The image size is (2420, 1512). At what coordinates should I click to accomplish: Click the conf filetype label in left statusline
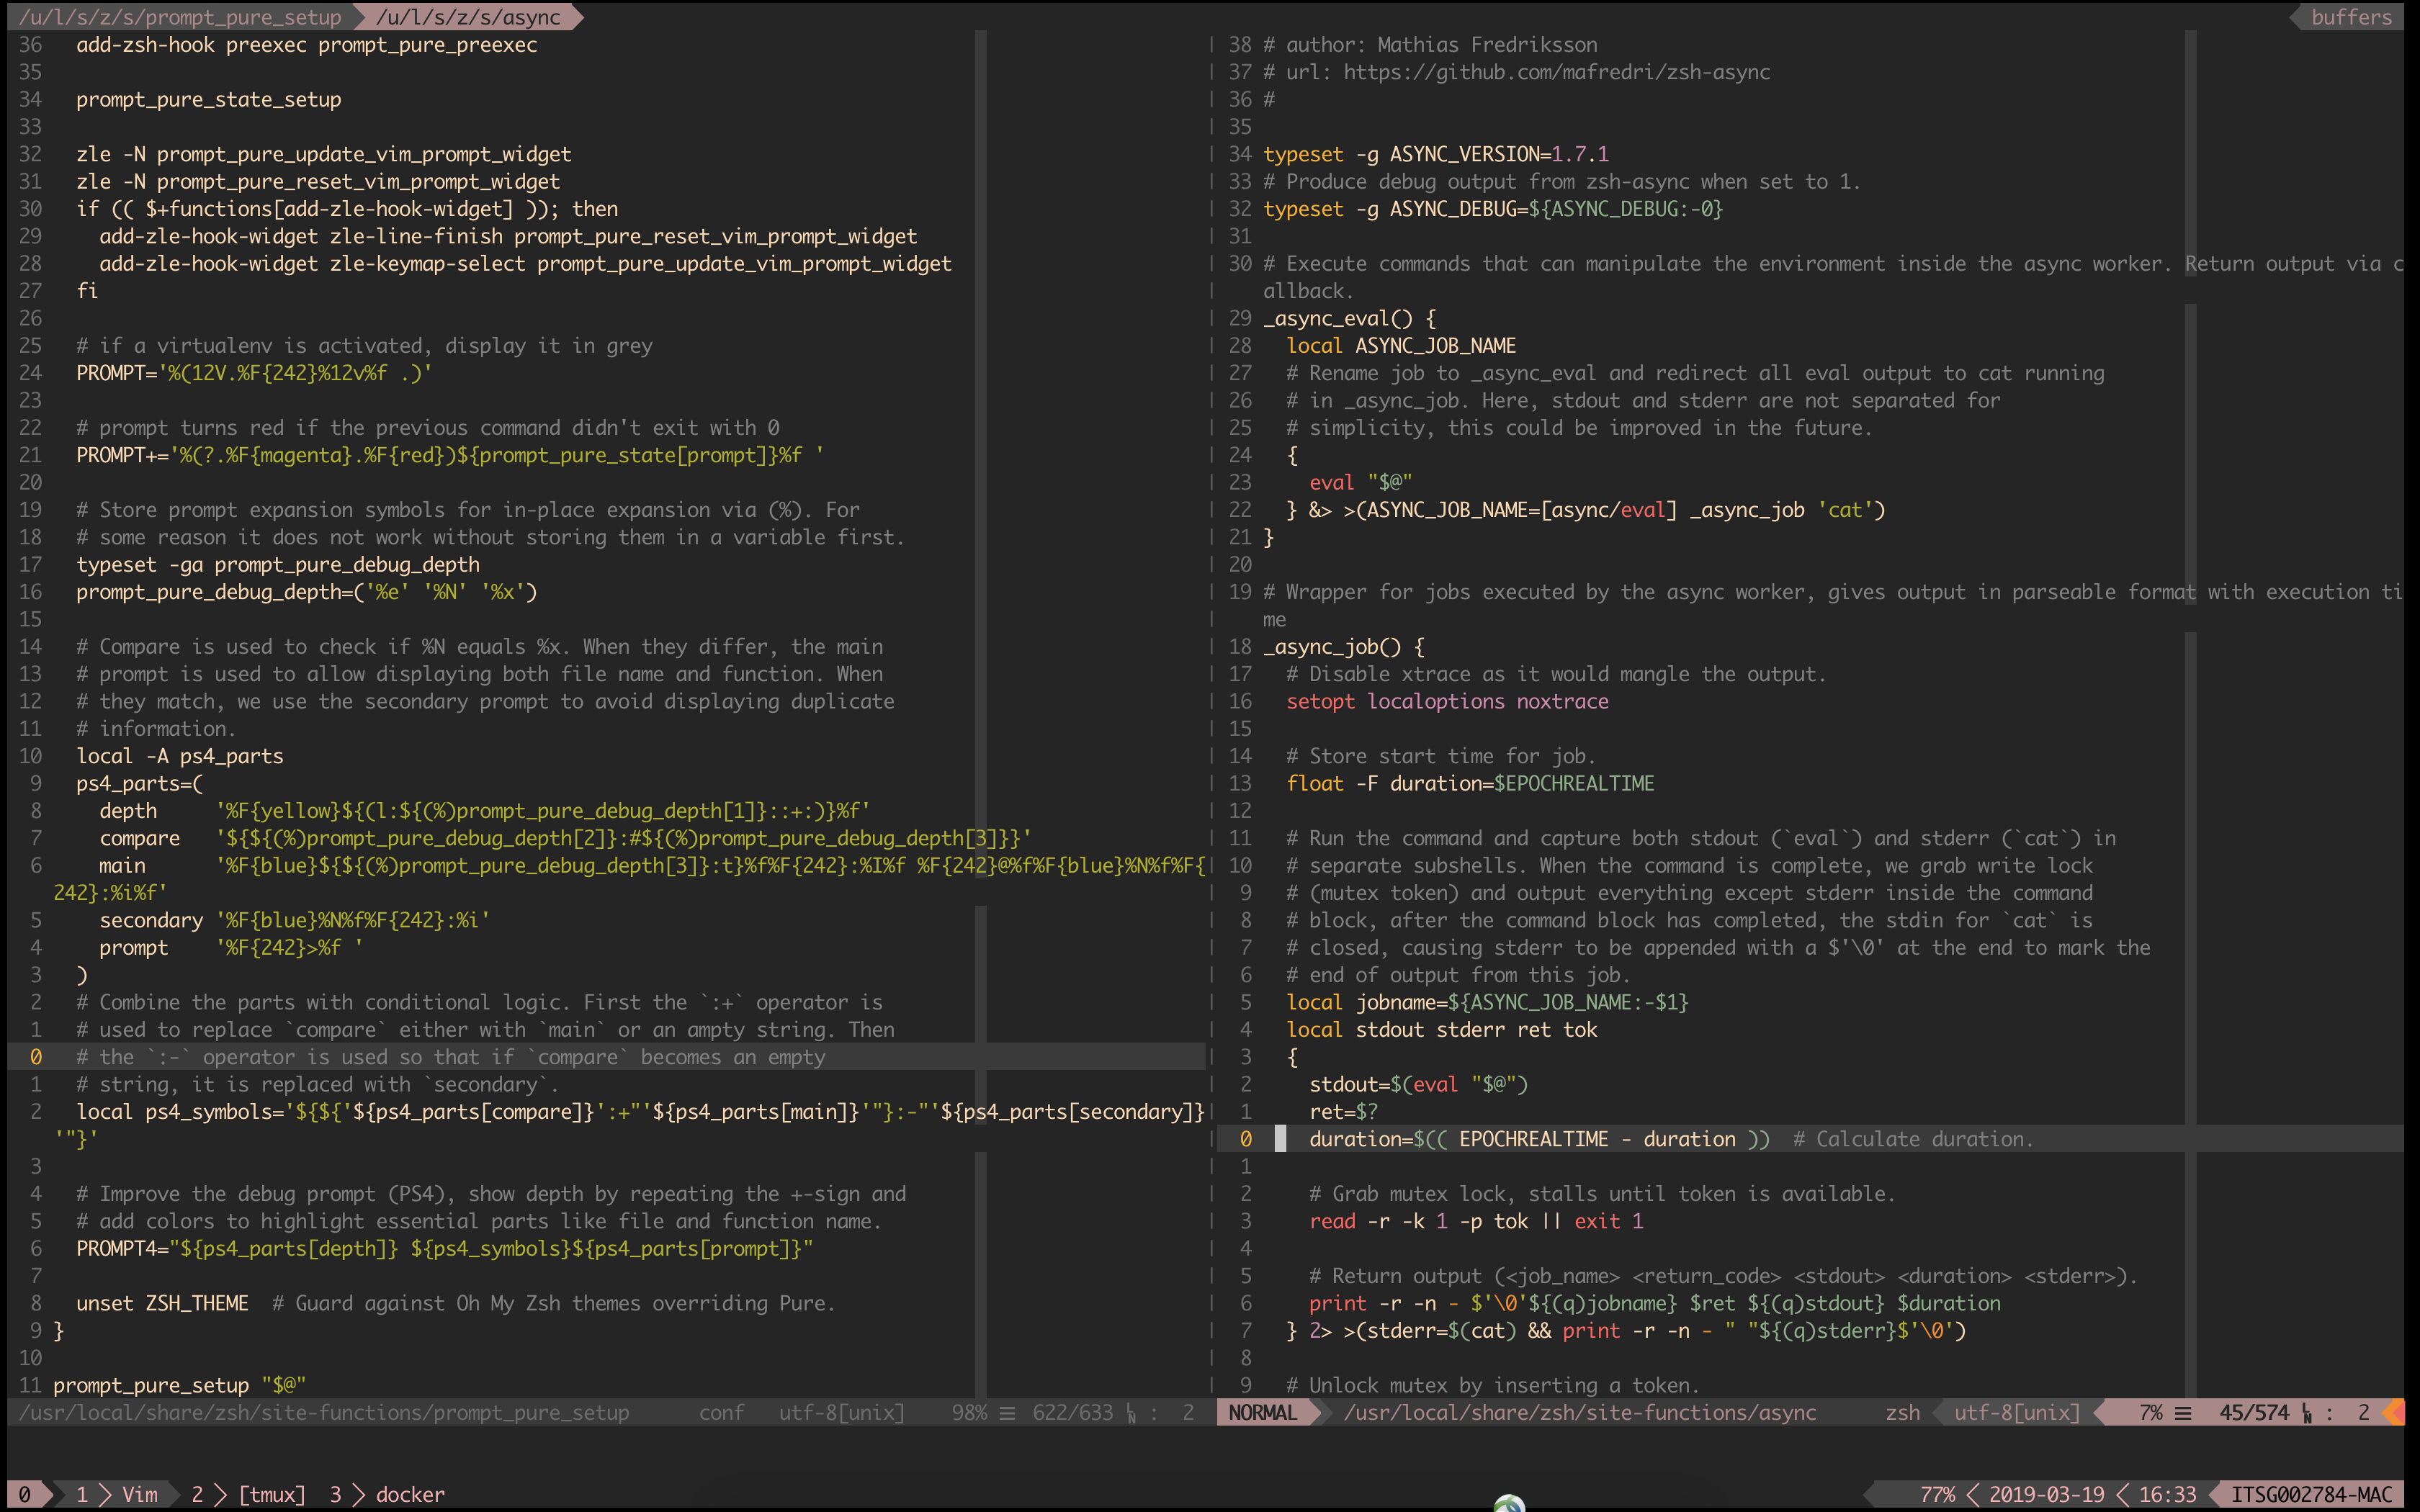click(721, 1412)
